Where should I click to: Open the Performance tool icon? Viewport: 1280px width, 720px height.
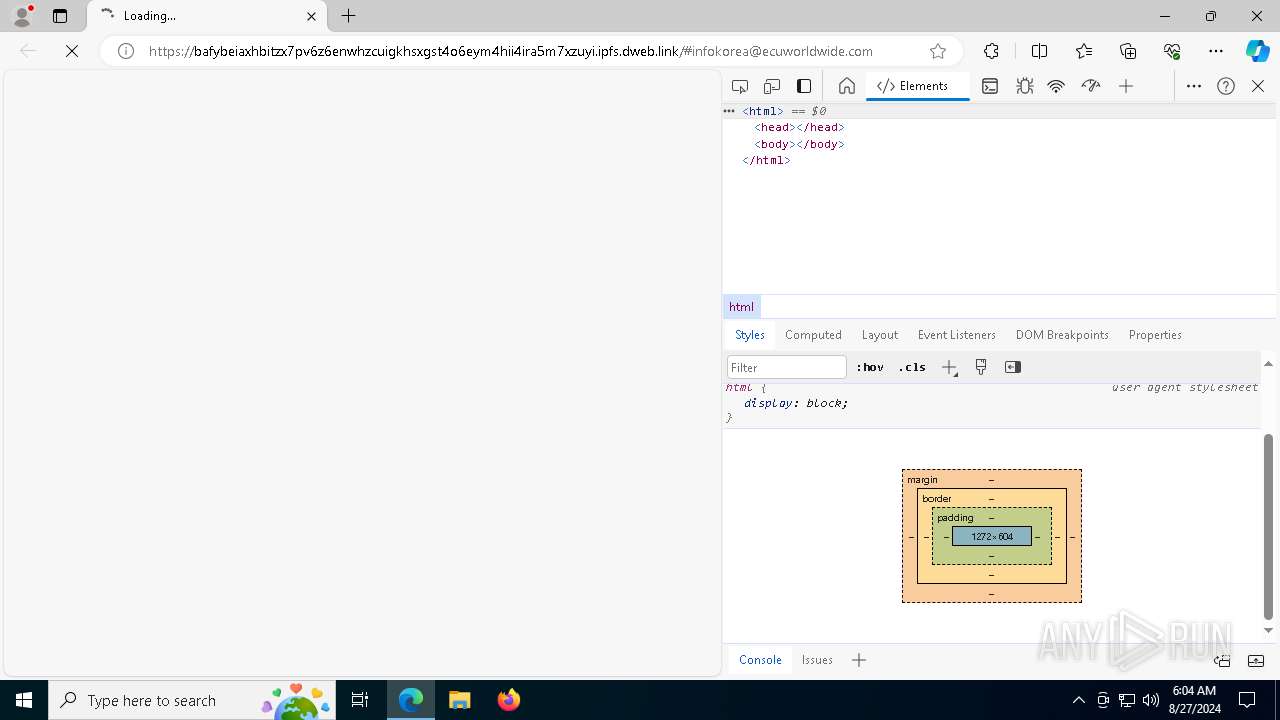coord(1091,86)
